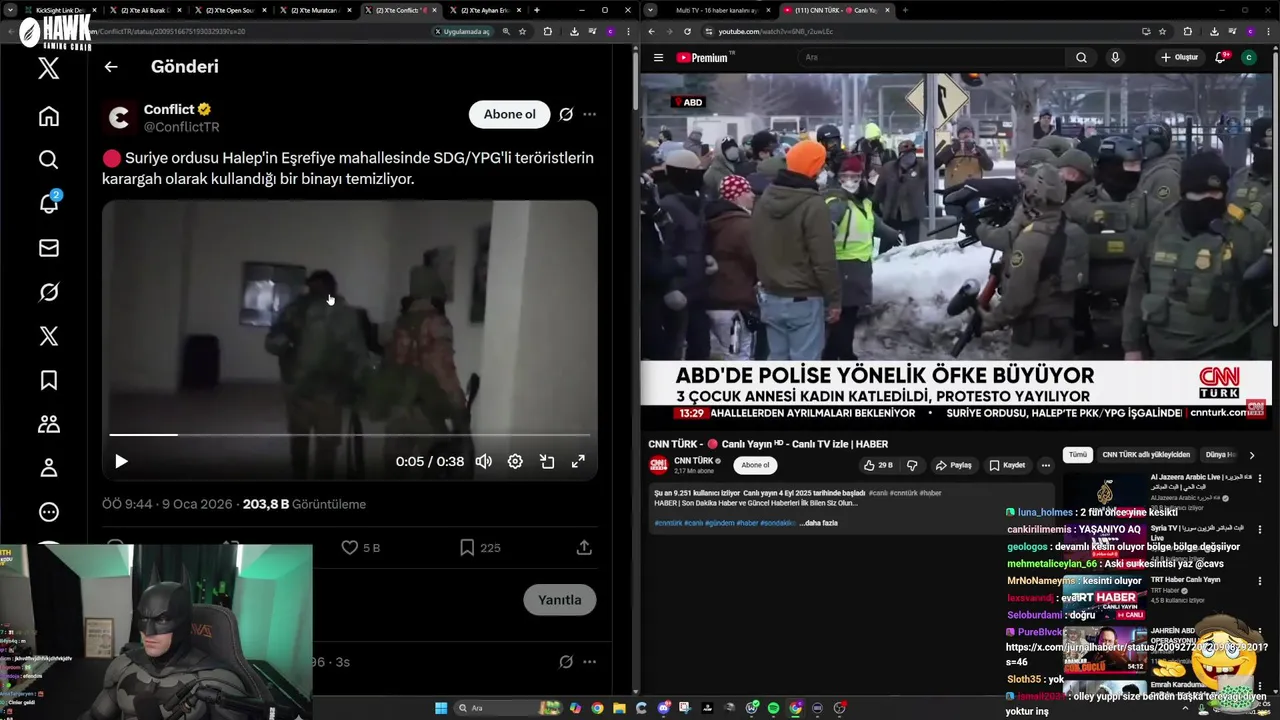
Task: Switch to X'te Ali Burak tab
Action: click(x=146, y=10)
